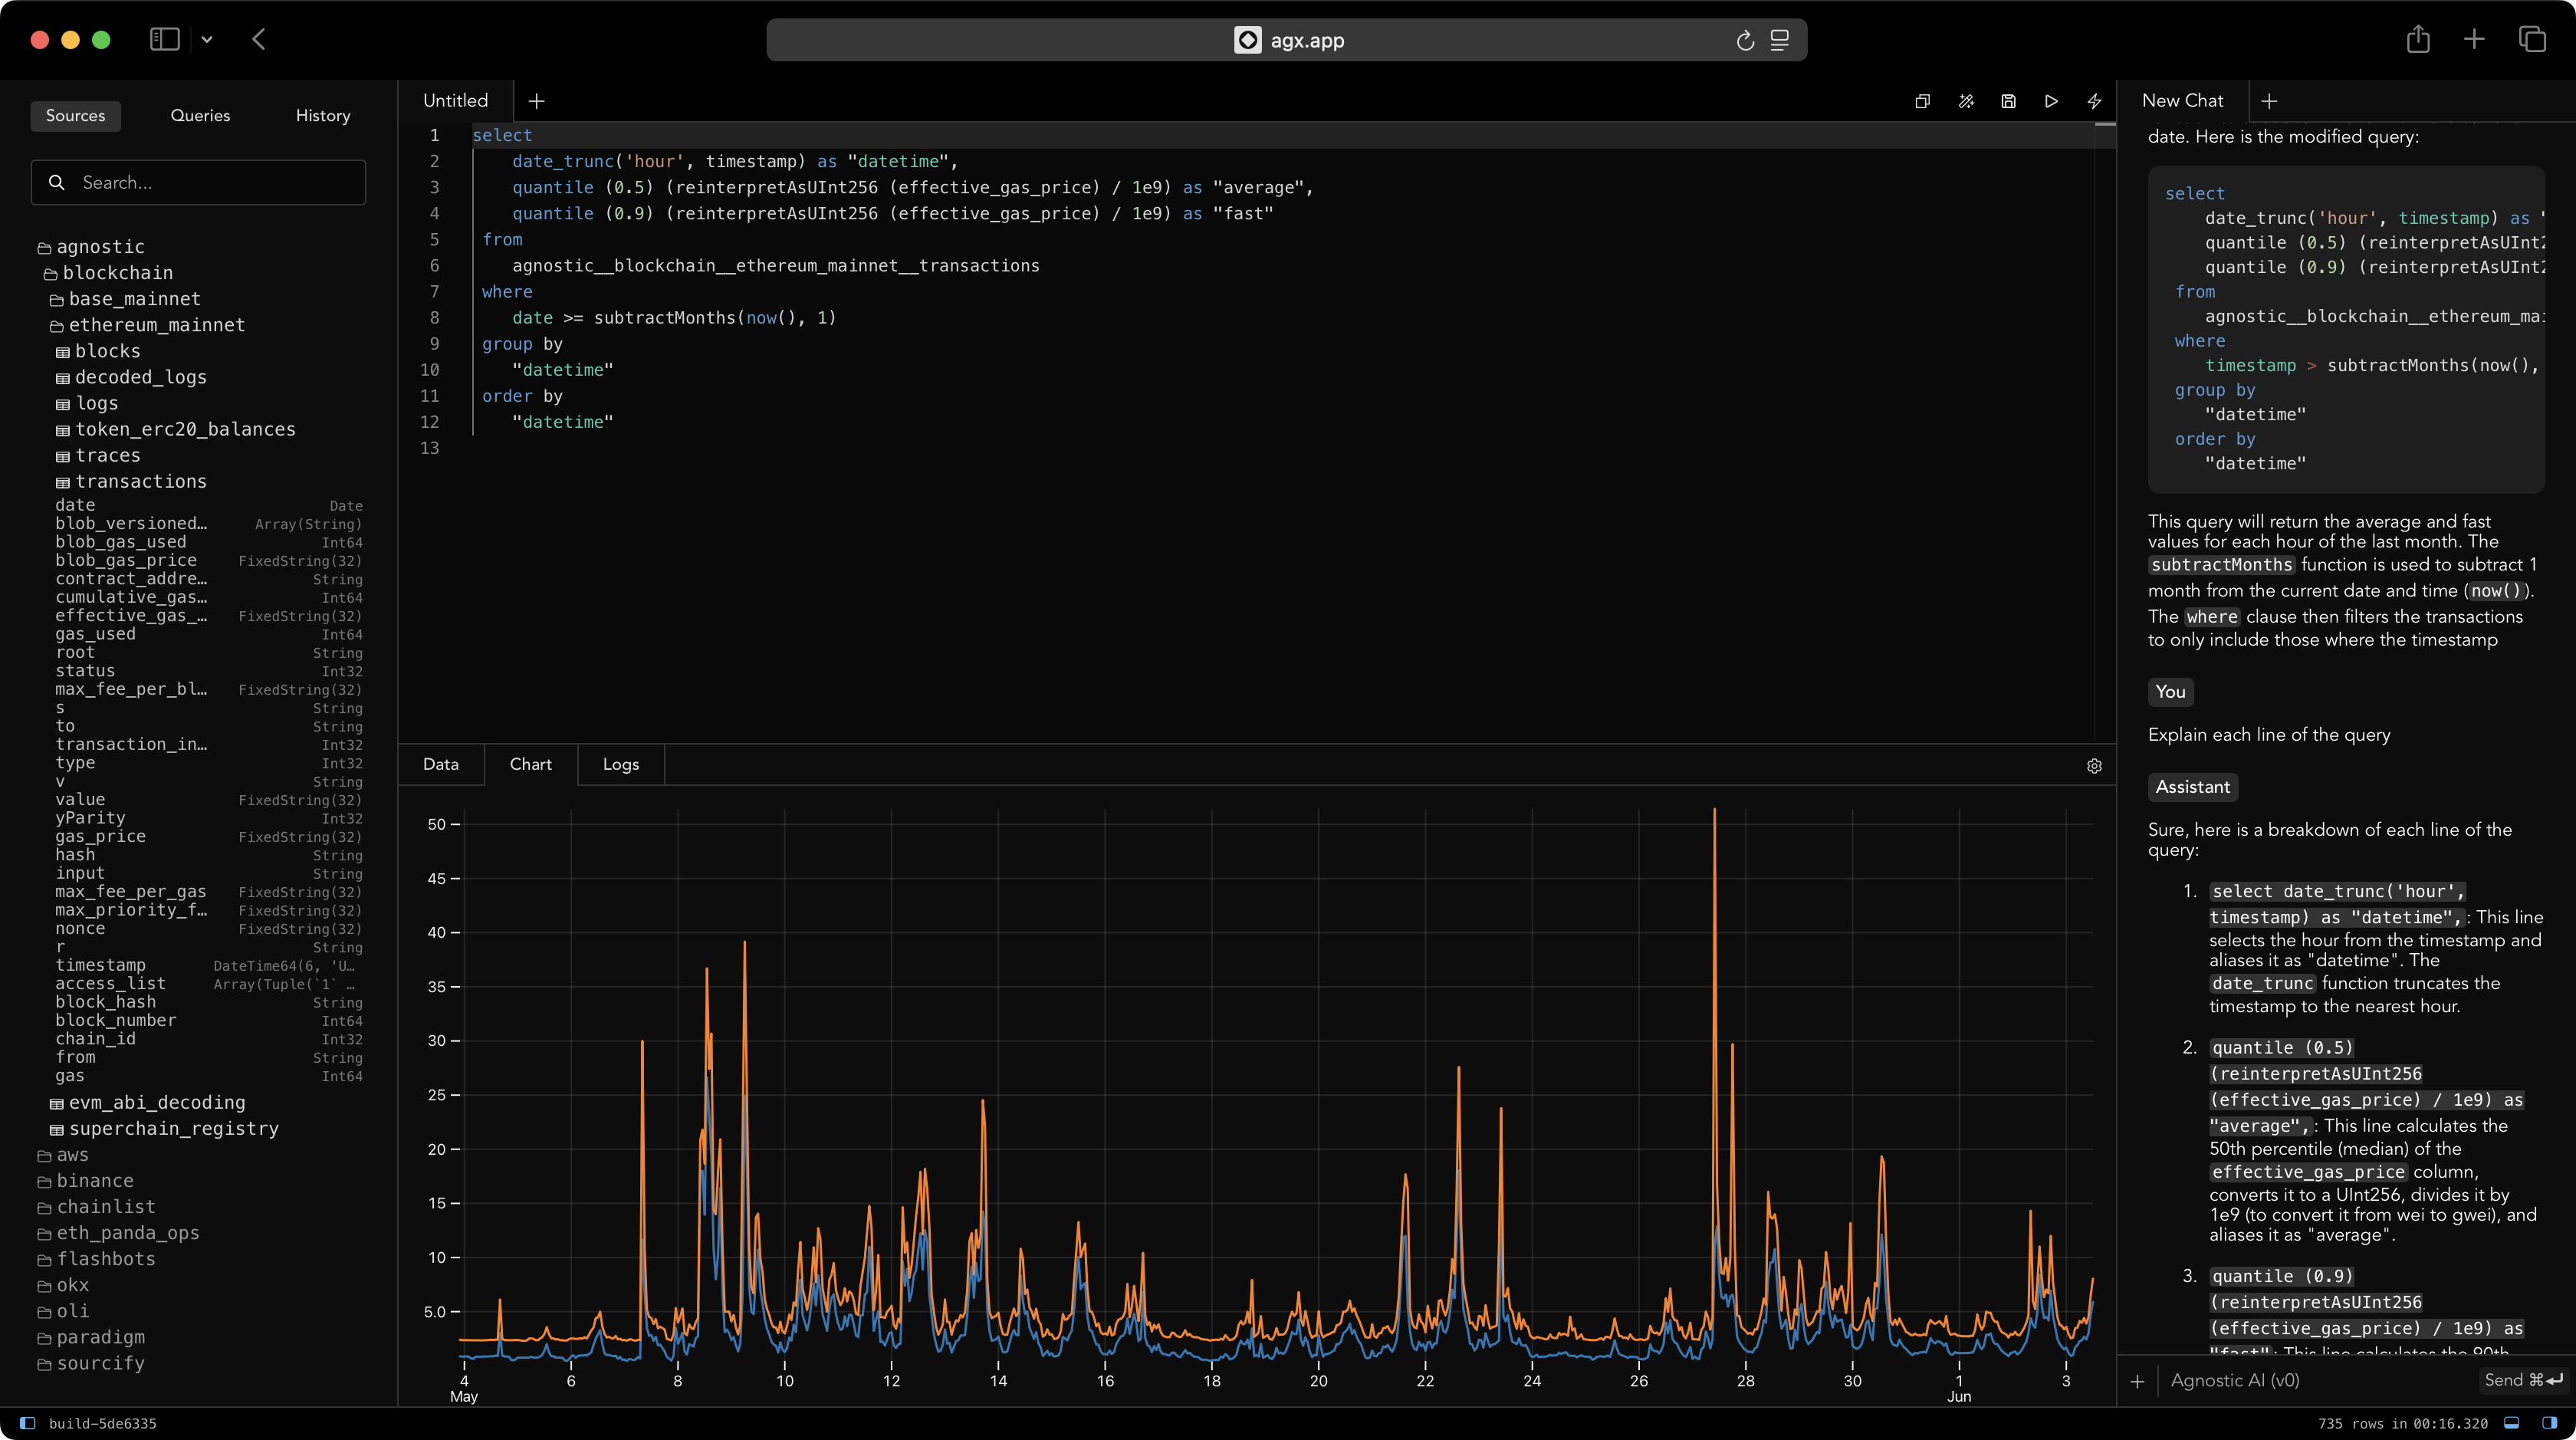Click the copy query icon in editor toolbar
2576x1440 pixels.
click(x=1922, y=101)
